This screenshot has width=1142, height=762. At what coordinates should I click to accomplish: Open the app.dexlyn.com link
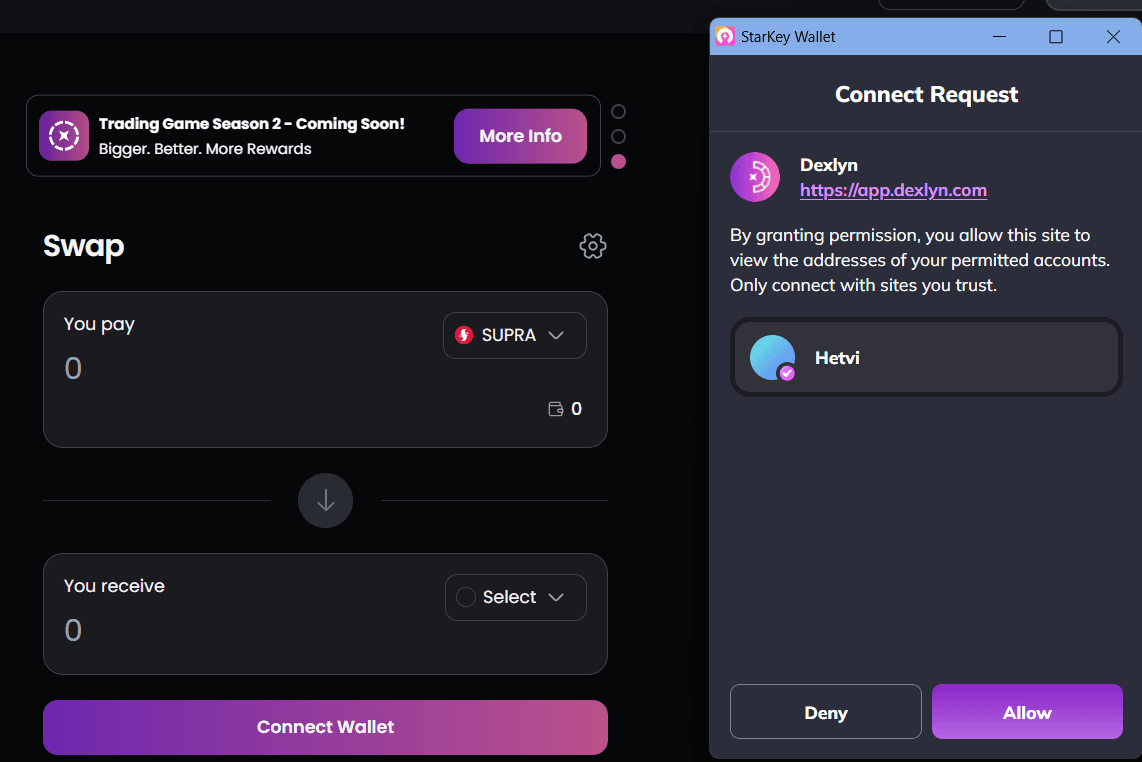click(x=893, y=190)
